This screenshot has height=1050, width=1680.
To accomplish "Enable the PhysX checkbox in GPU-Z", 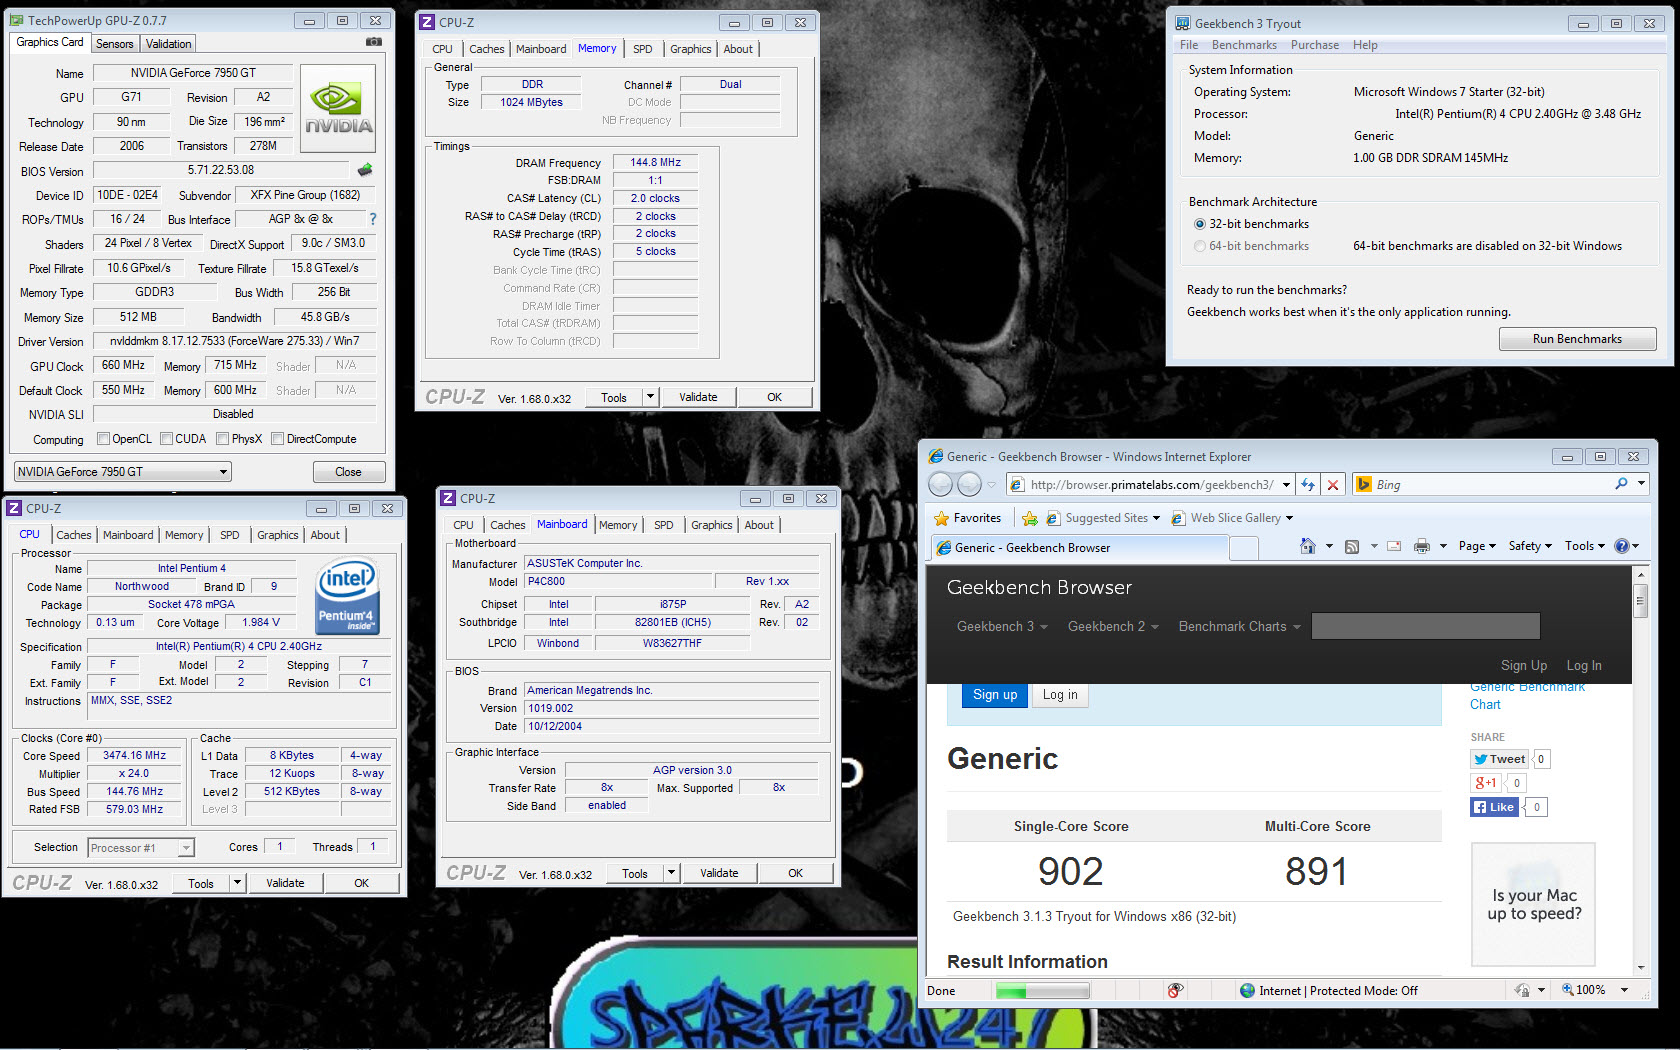I will pyautogui.click(x=222, y=439).
